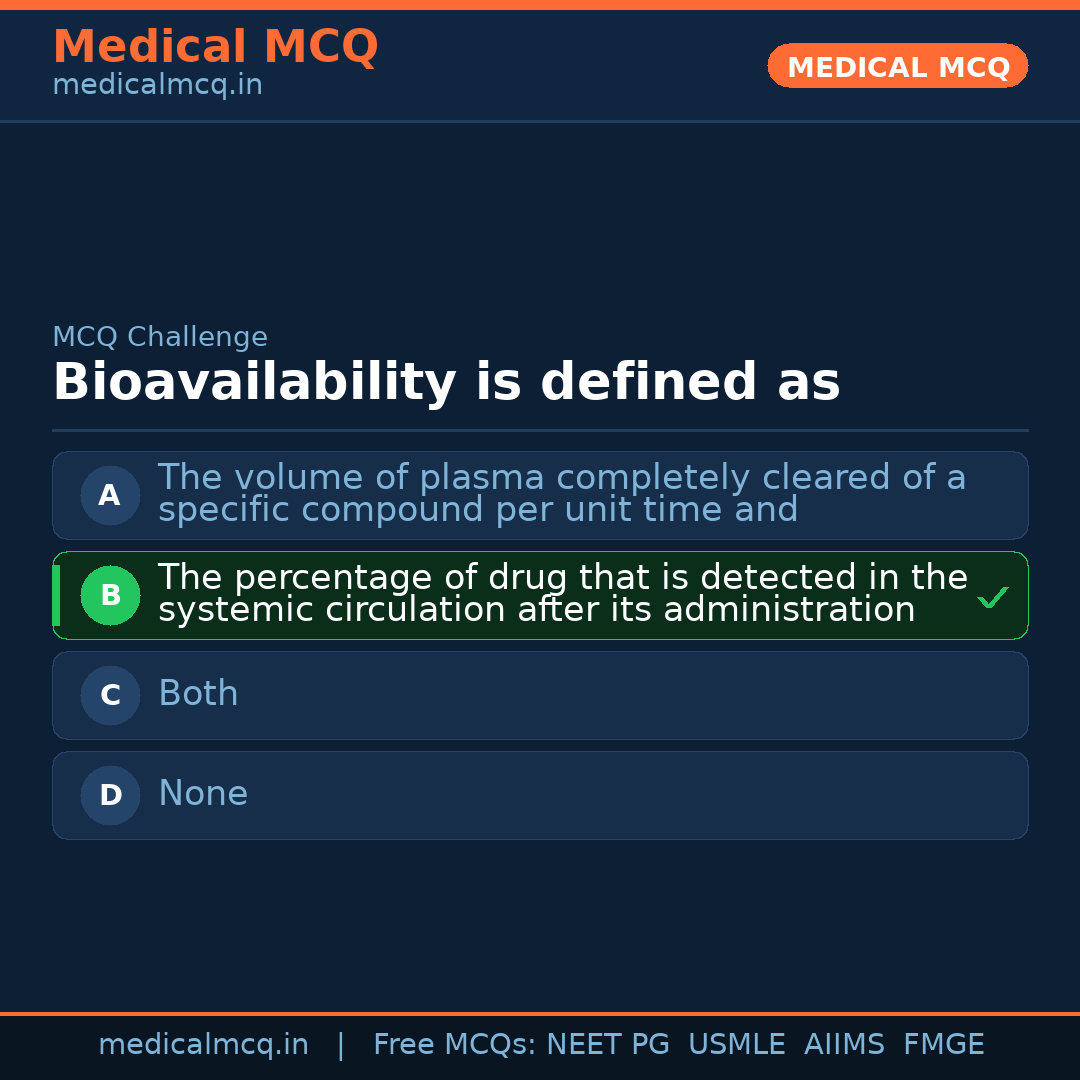Click FMGE in the footer

click(943, 1045)
